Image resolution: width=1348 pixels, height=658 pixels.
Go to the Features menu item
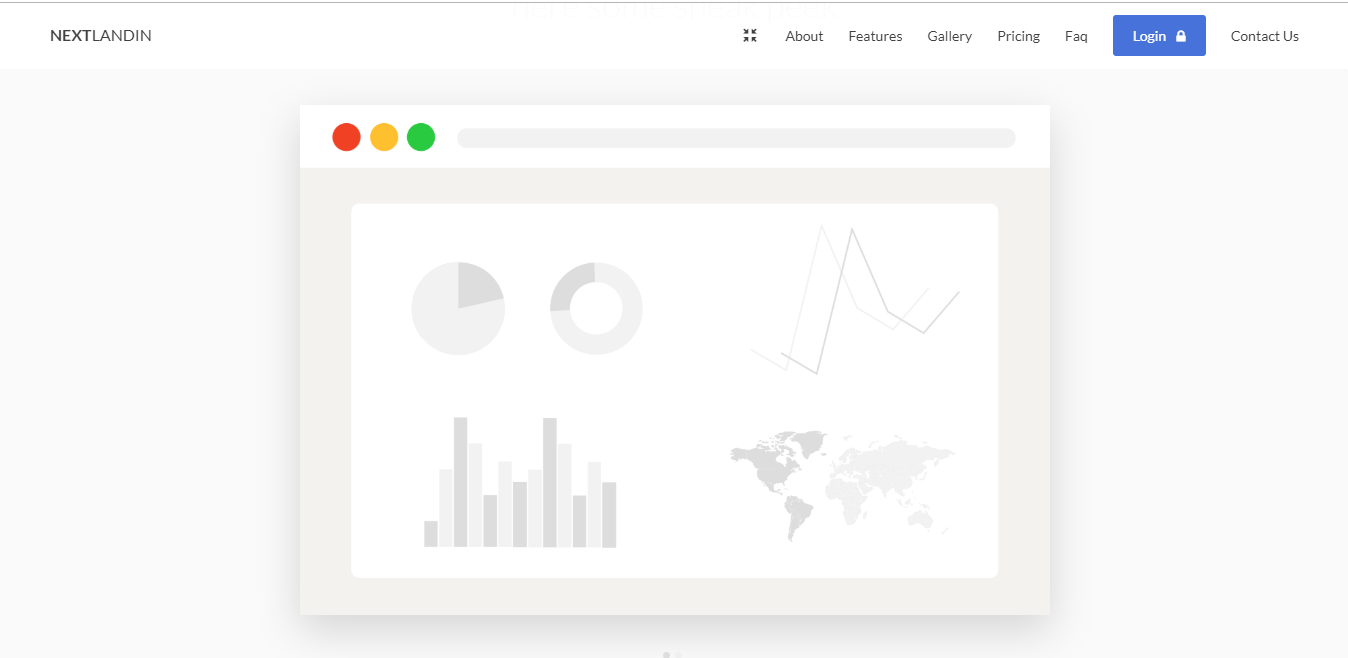pyautogui.click(x=875, y=36)
